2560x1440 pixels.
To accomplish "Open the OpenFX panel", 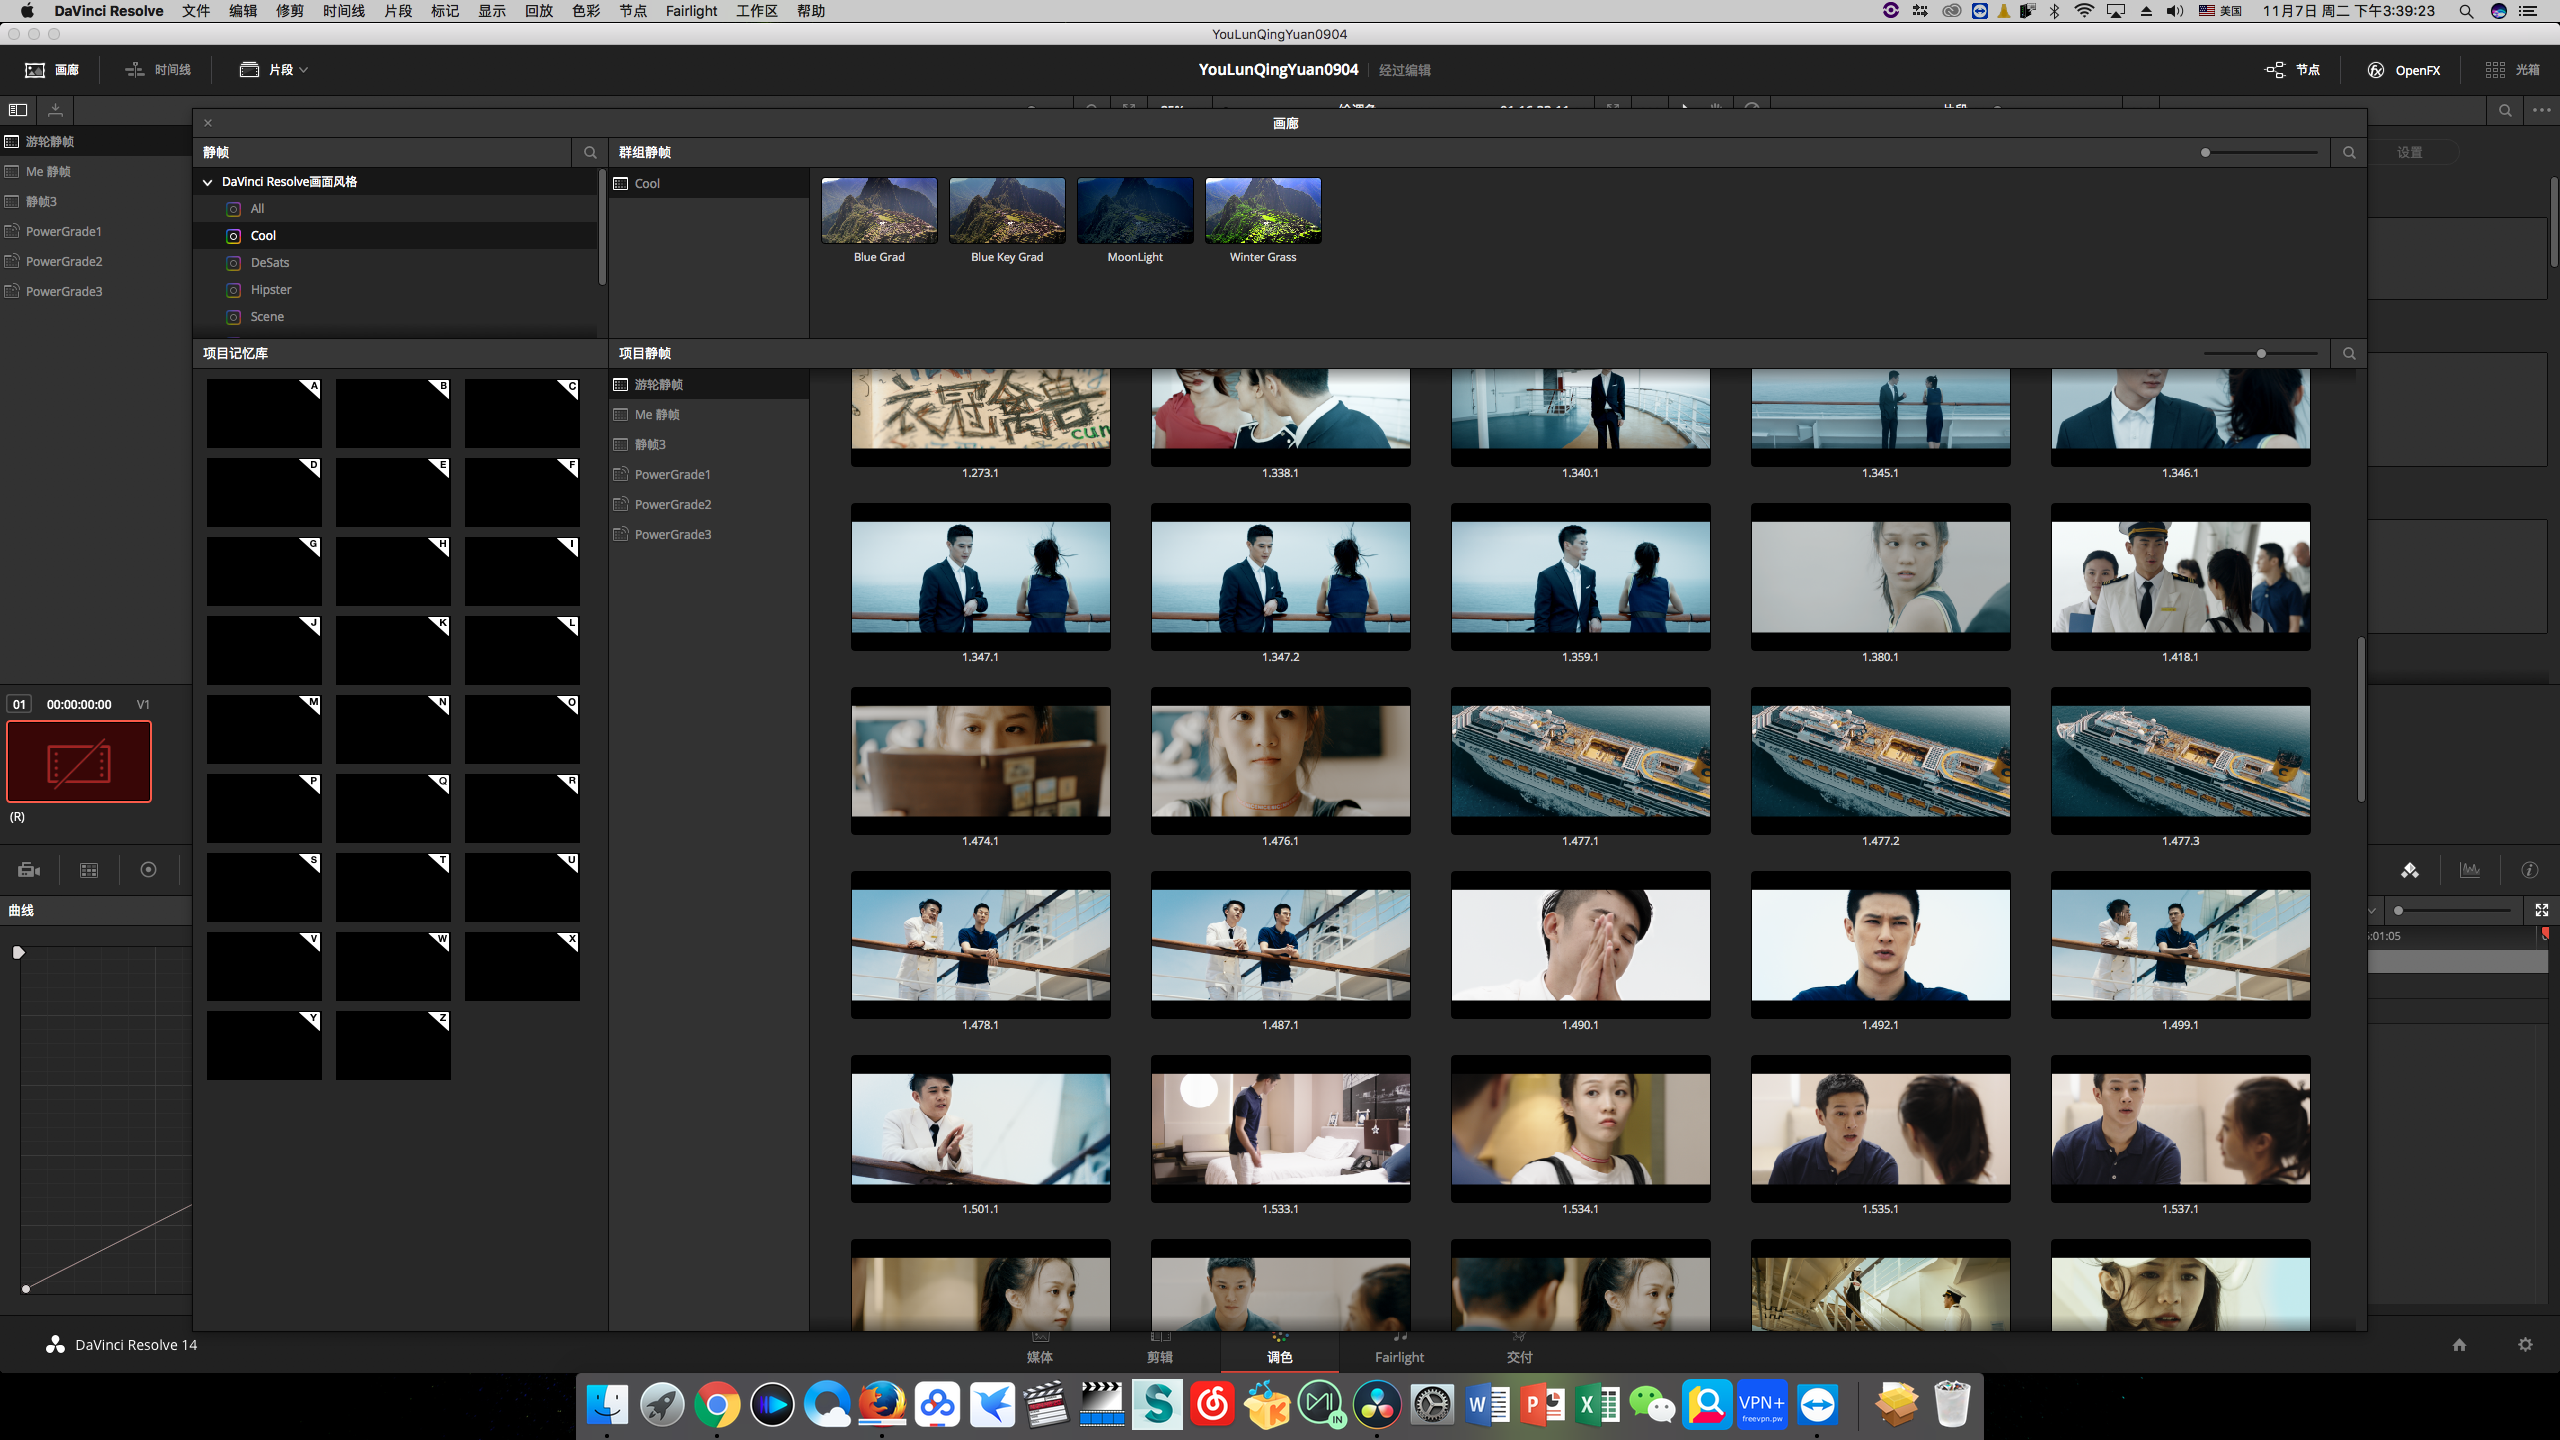I will (2404, 70).
